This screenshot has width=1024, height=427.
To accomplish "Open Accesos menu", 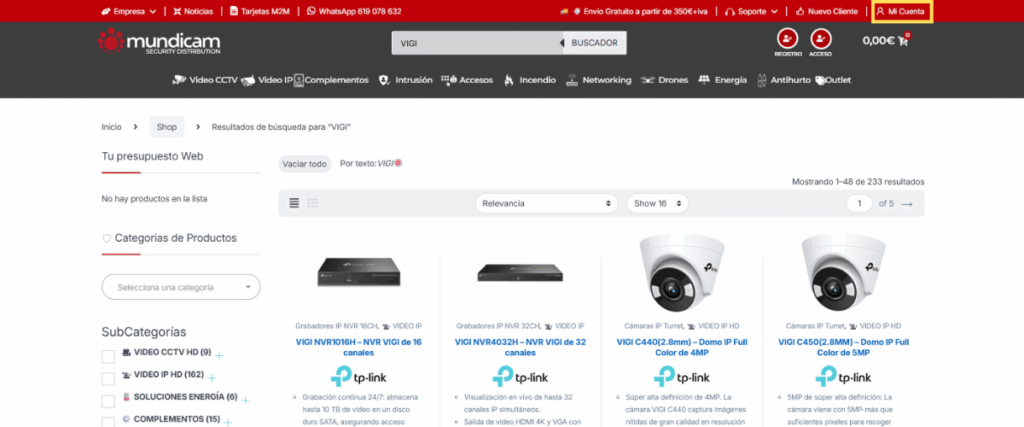I will point(468,80).
